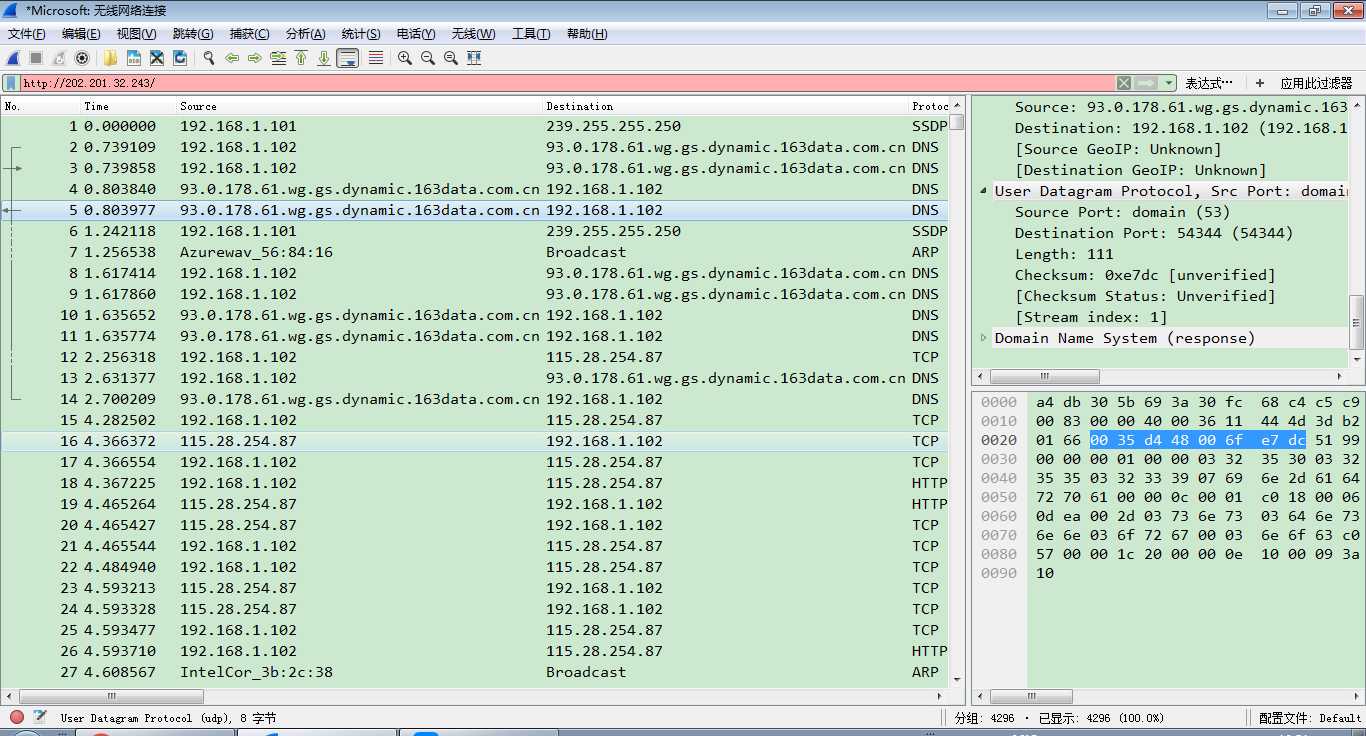Select packet 1 SSDP to 239.255.255.250
Viewport: 1366px width, 736px height.
tap(475, 126)
